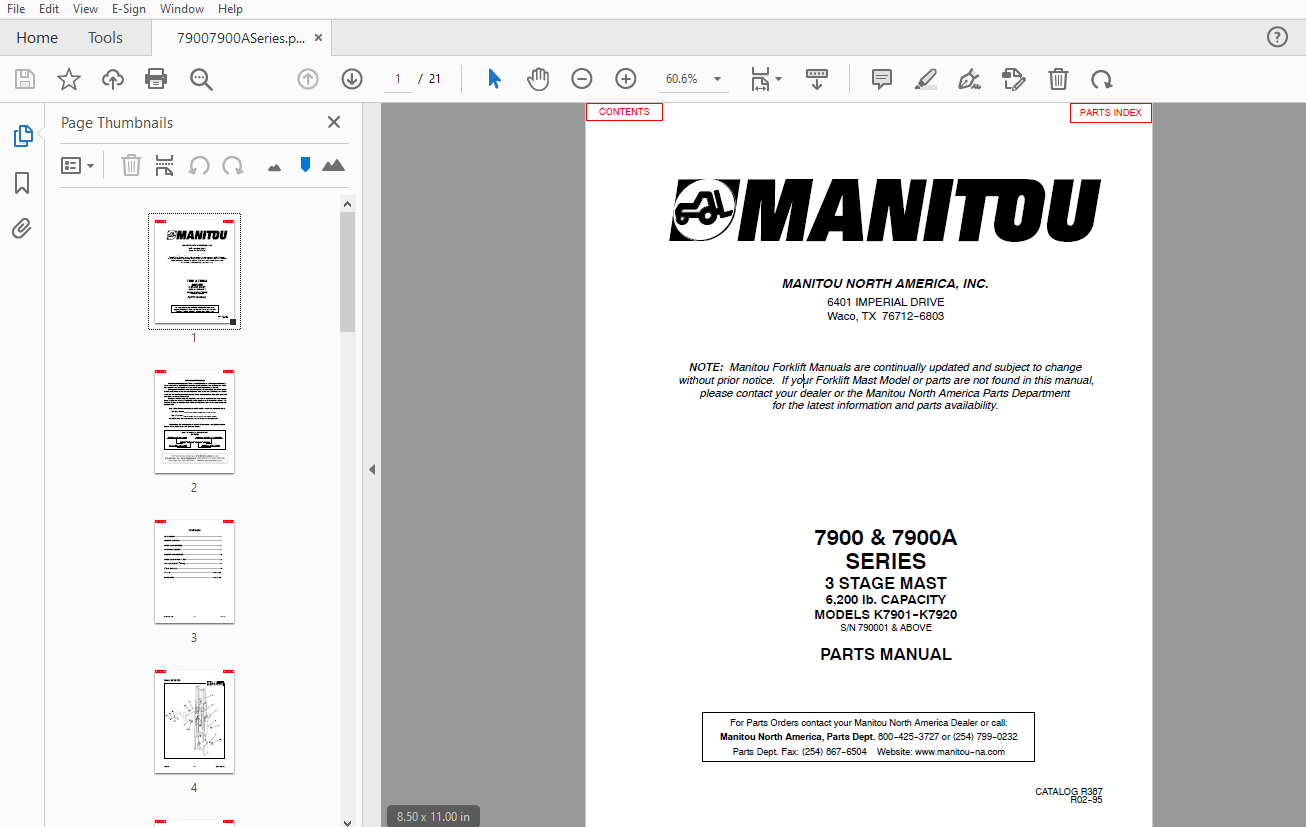Viewport: 1306px width, 827px height.
Task: Enlarge thumbnail size with large mountain icon
Action: pos(334,165)
